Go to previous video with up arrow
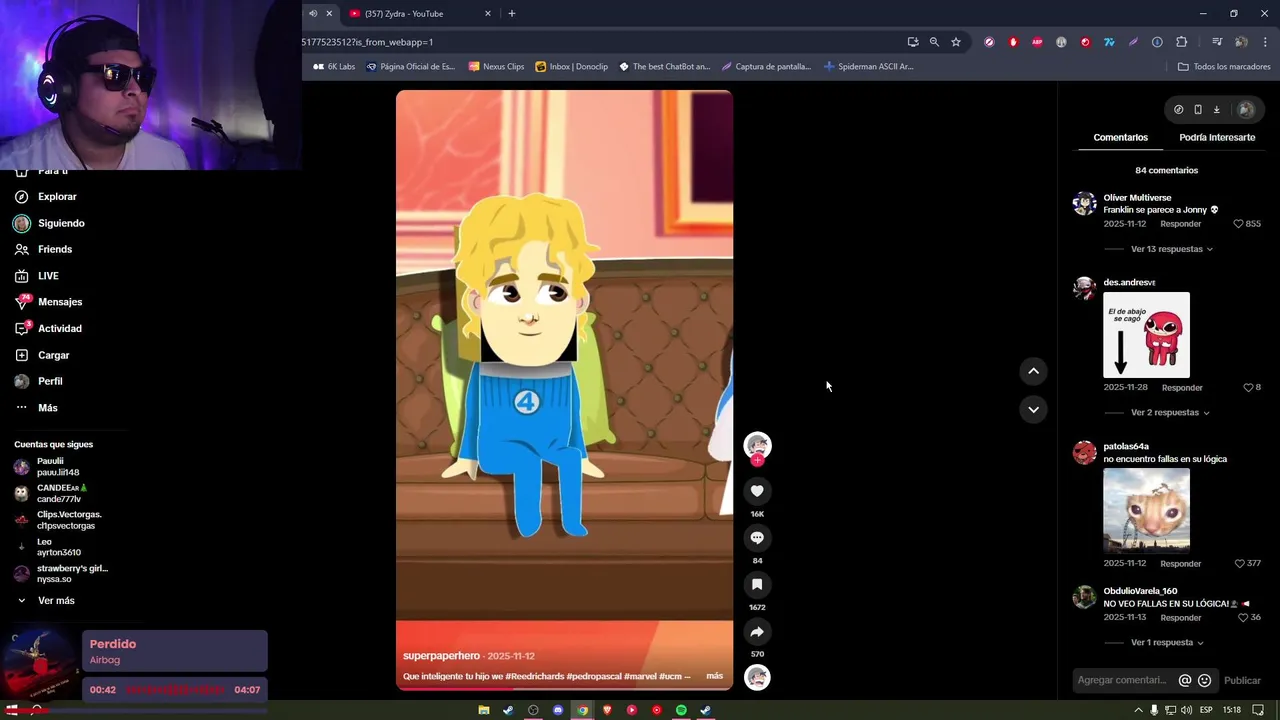The width and height of the screenshot is (1280, 720). [x=1033, y=371]
